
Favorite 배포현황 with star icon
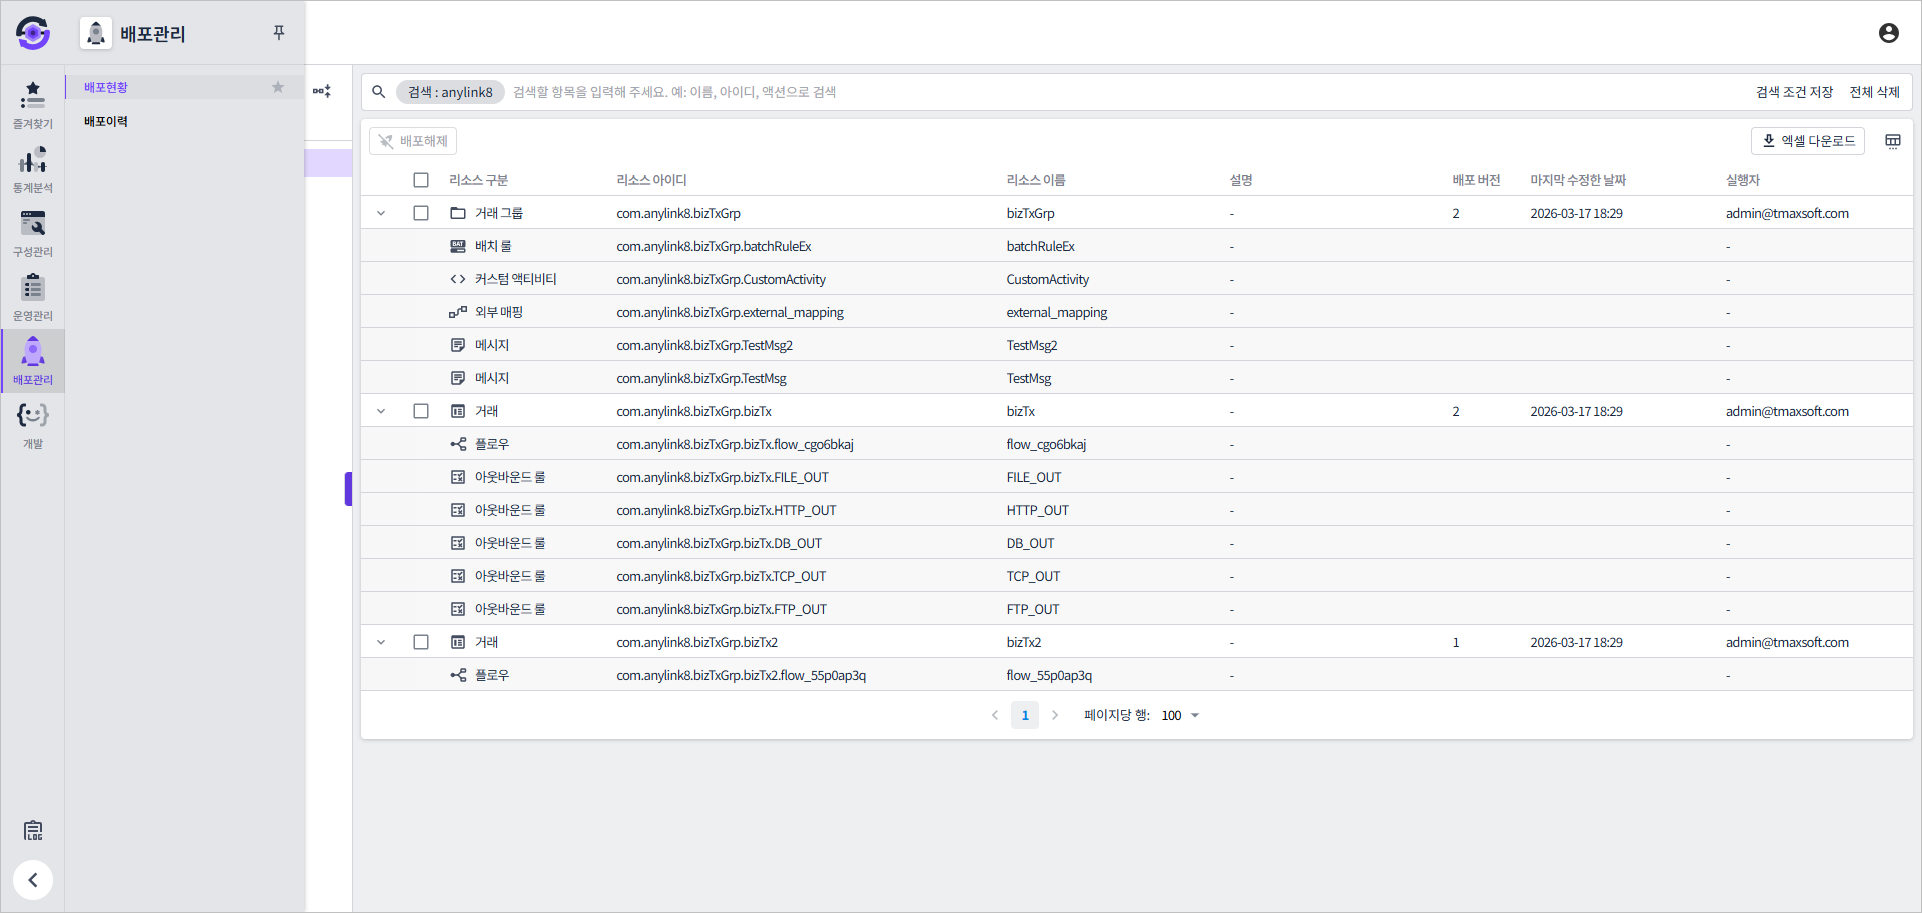point(278,87)
